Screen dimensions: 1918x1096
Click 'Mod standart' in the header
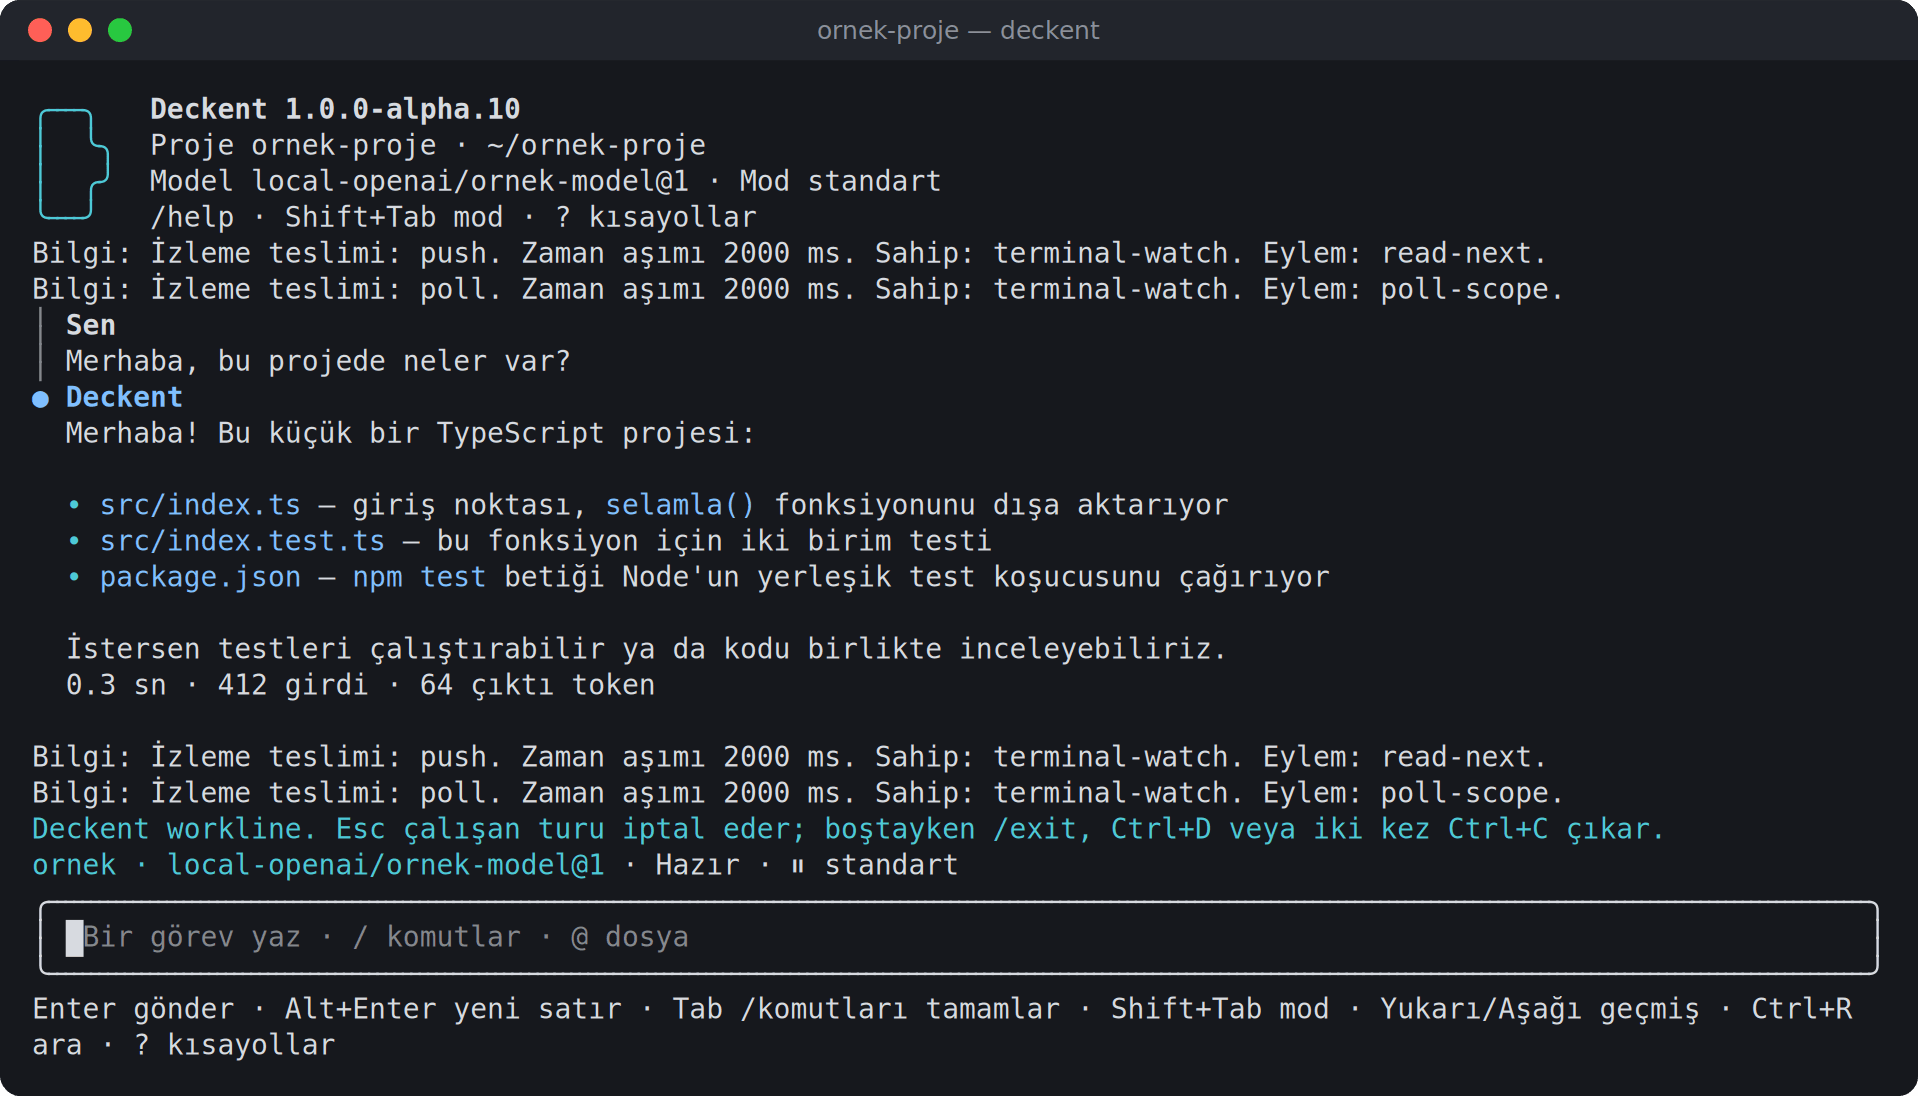840,181
